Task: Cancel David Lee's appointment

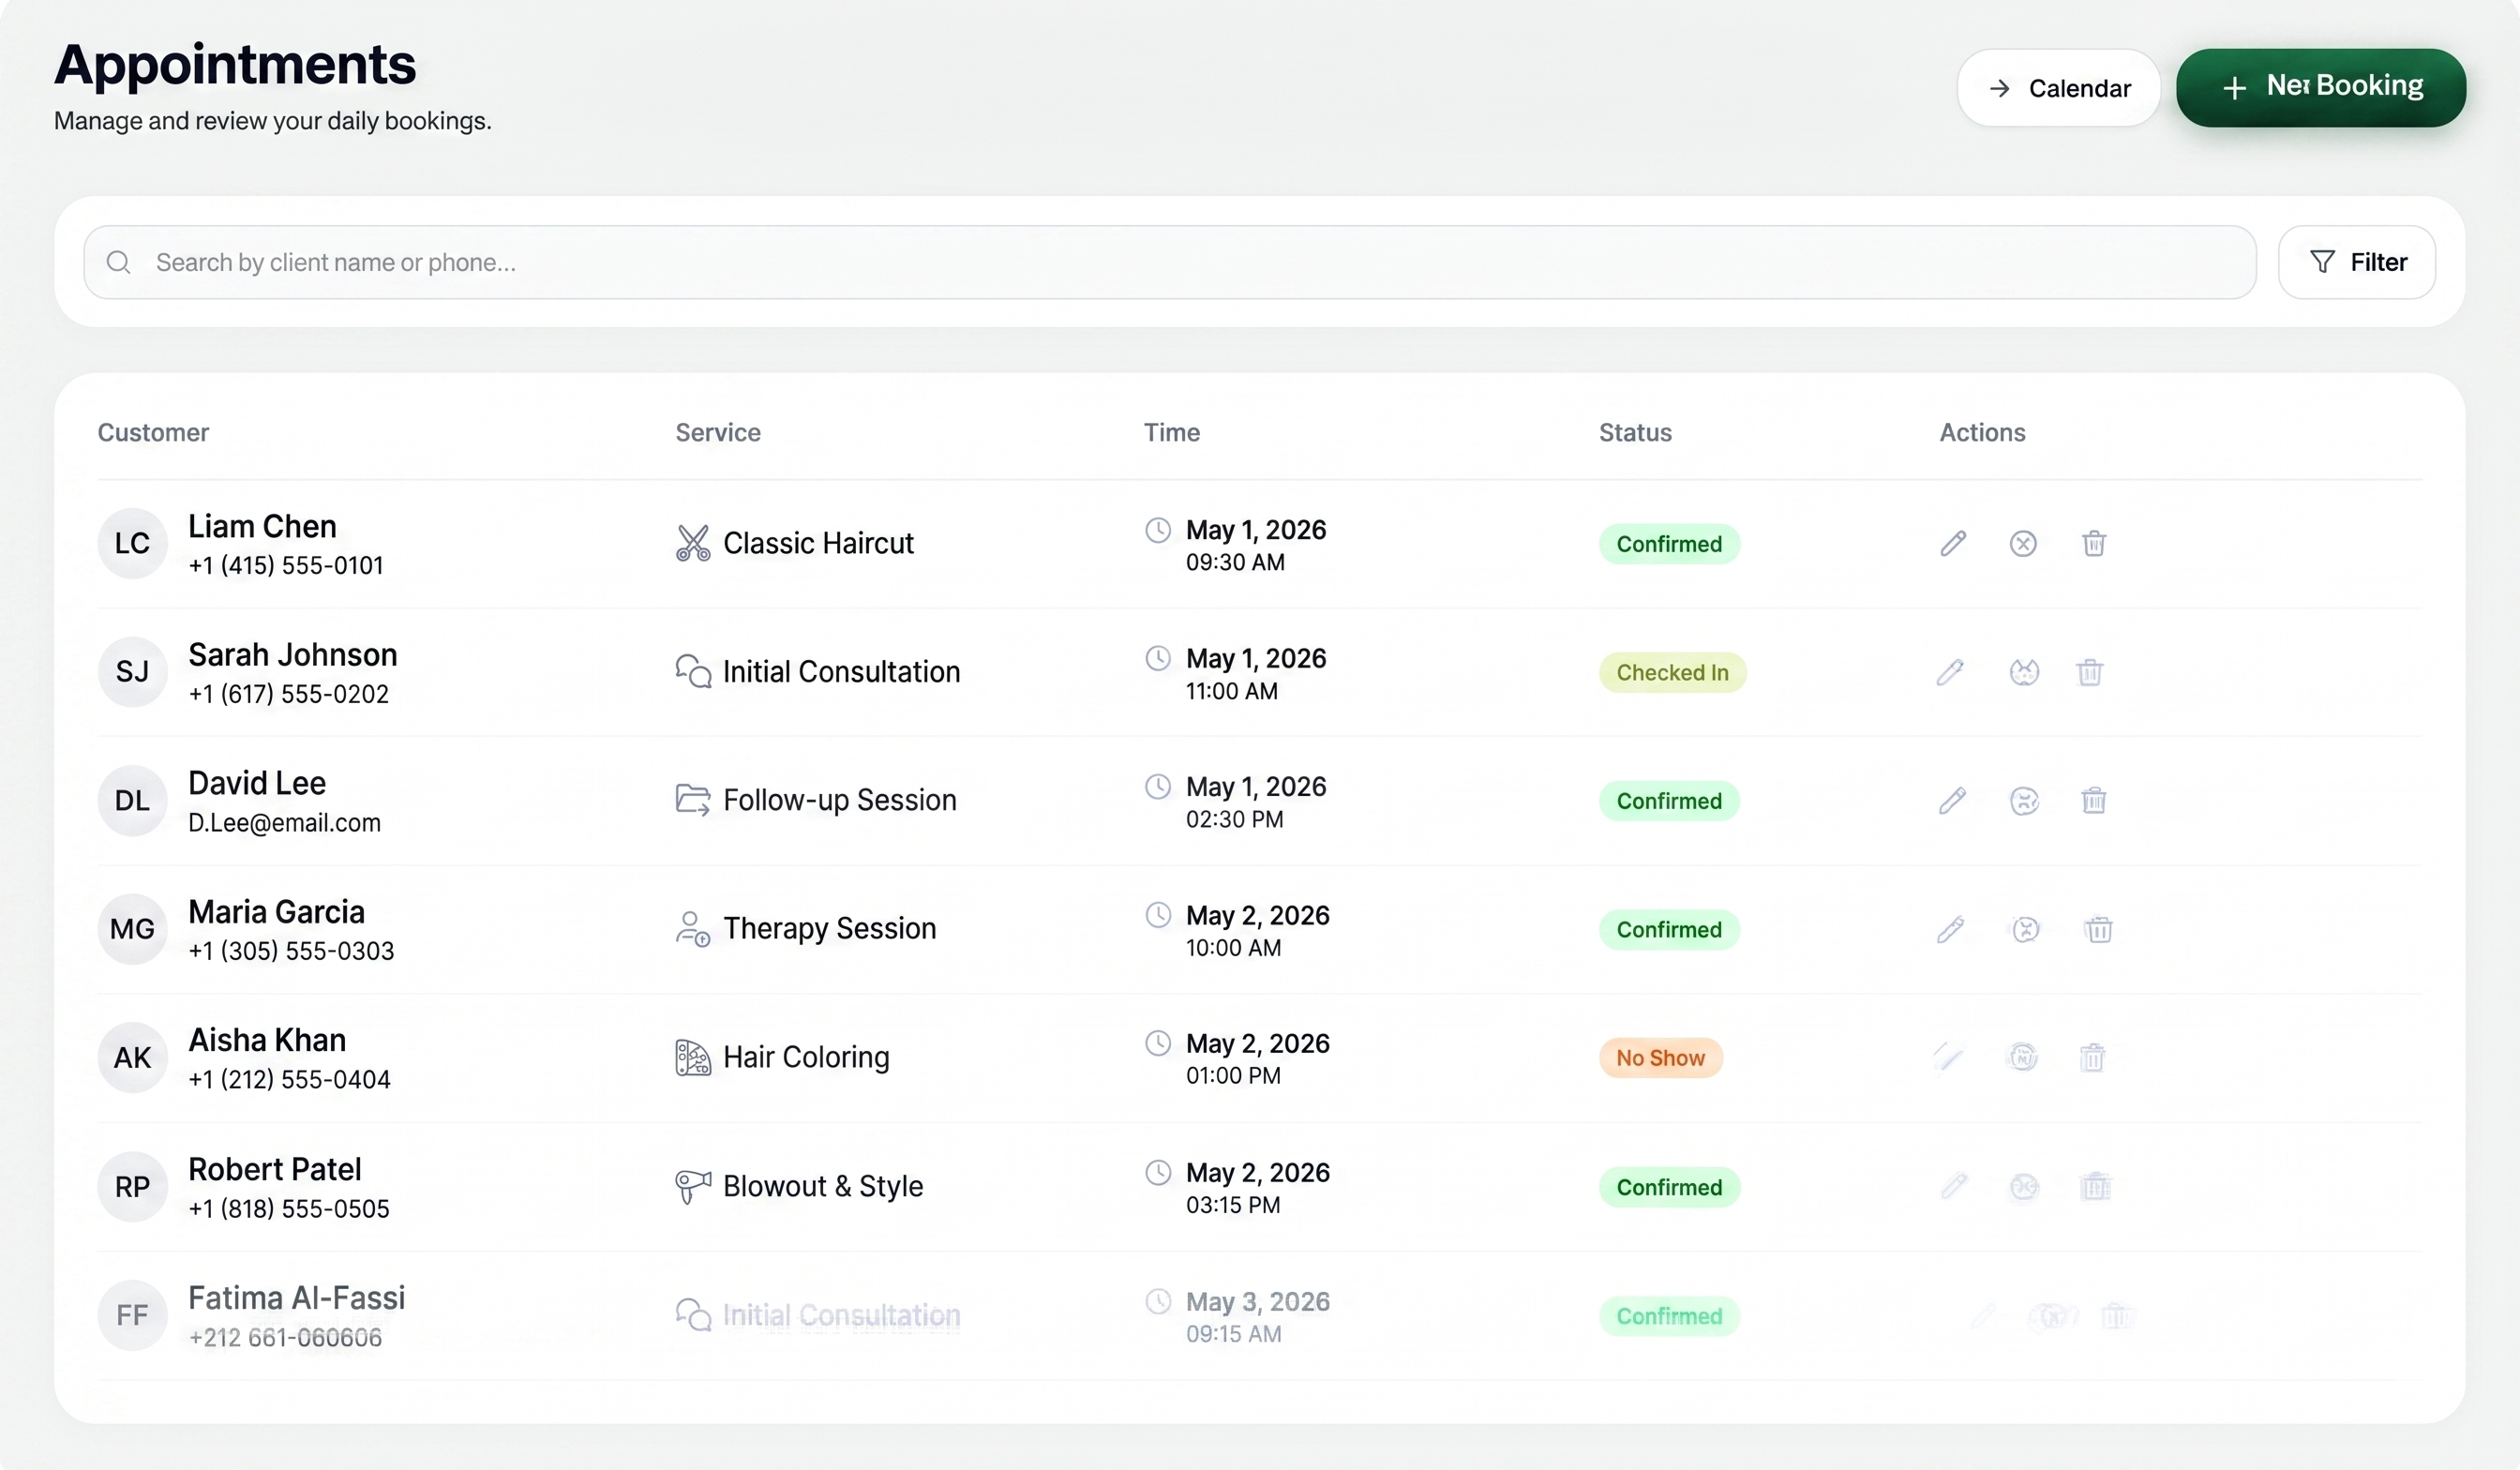Action: click(x=2024, y=800)
